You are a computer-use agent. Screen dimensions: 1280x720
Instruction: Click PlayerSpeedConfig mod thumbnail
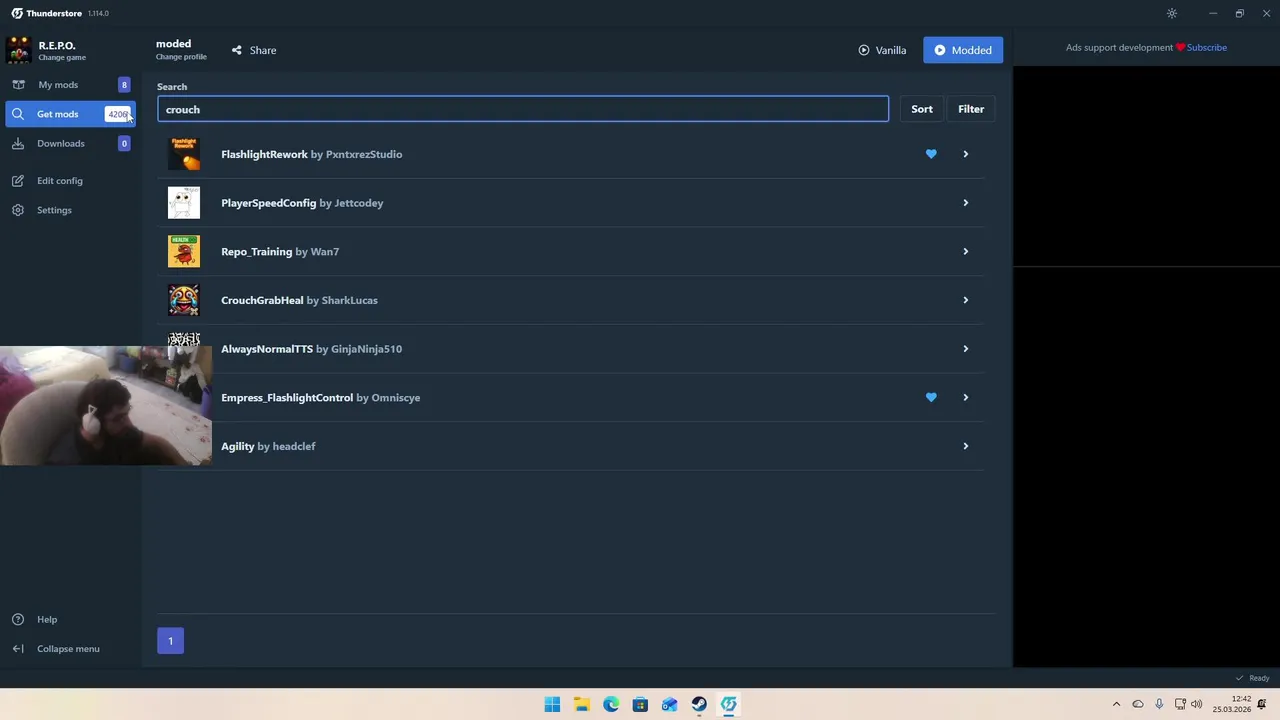pyautogui.click(x=184, y=203)
